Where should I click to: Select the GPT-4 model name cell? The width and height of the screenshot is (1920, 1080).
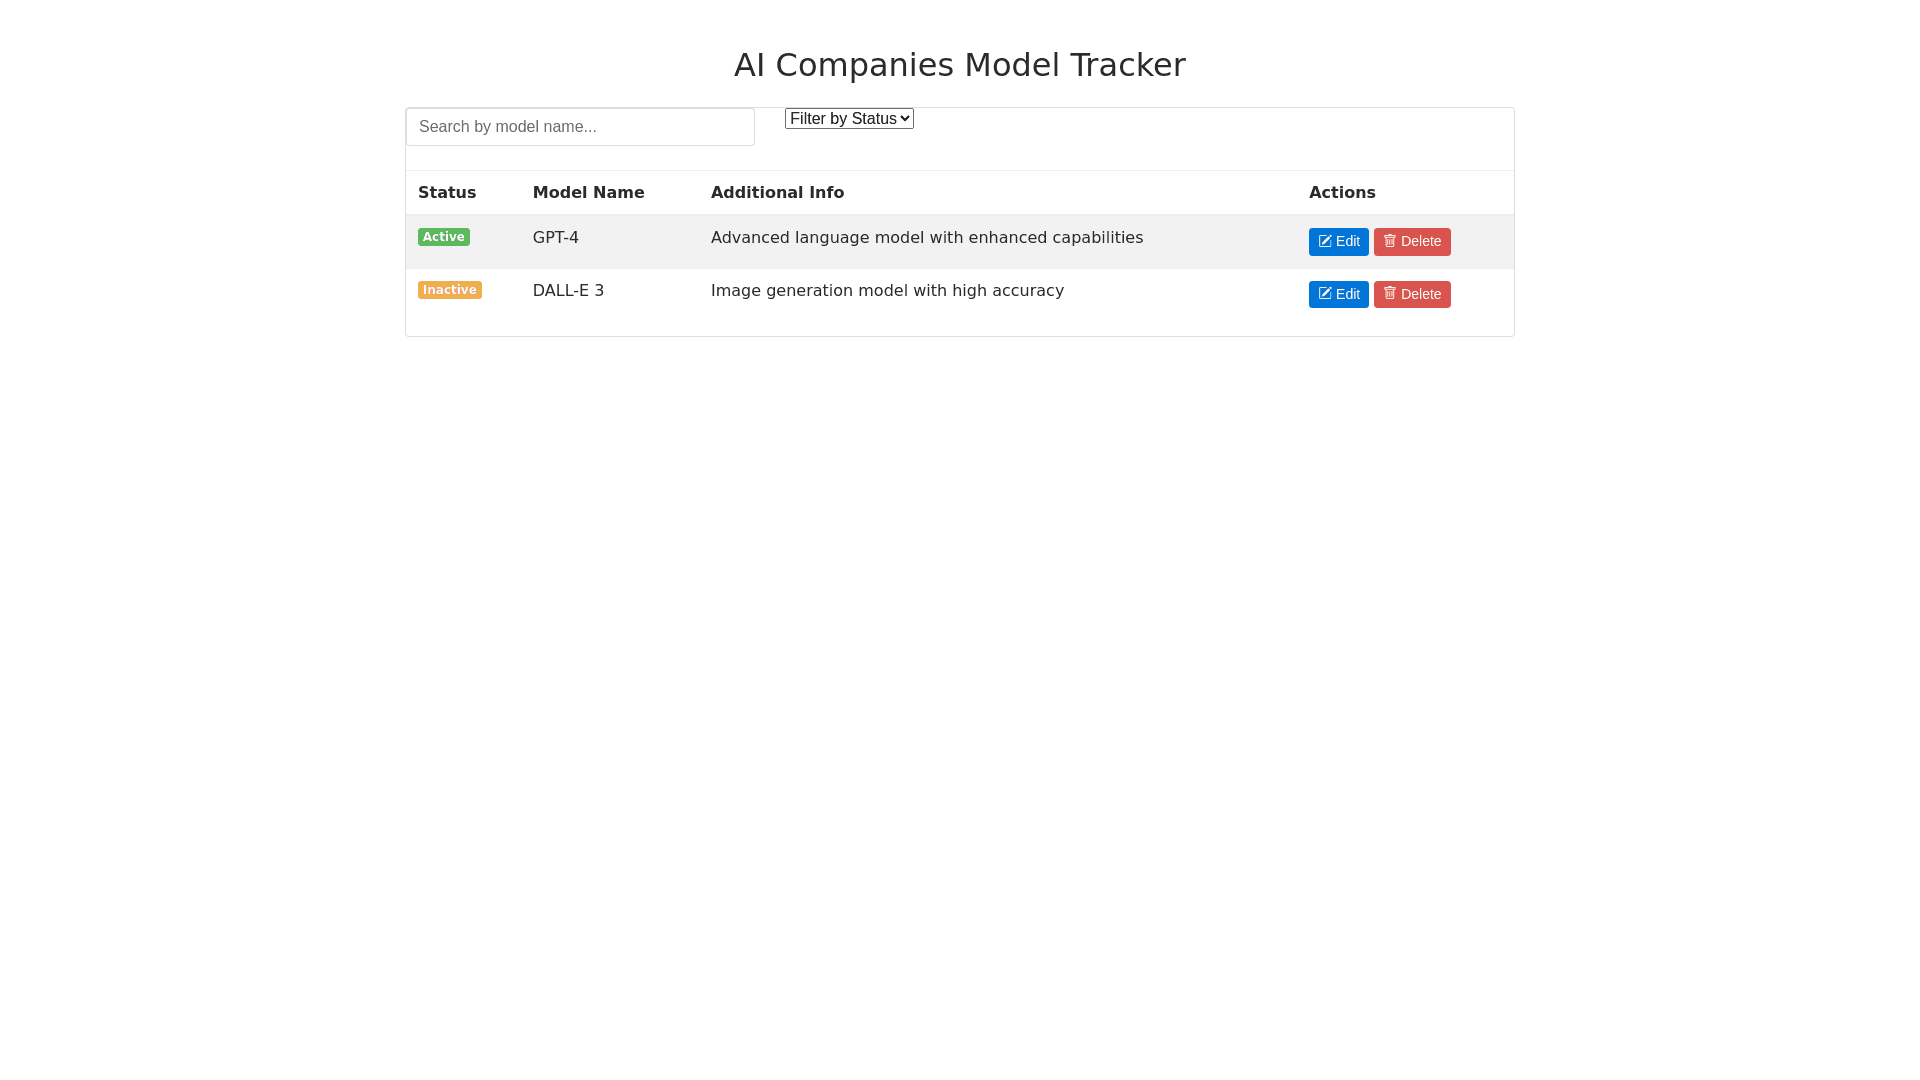556,238
